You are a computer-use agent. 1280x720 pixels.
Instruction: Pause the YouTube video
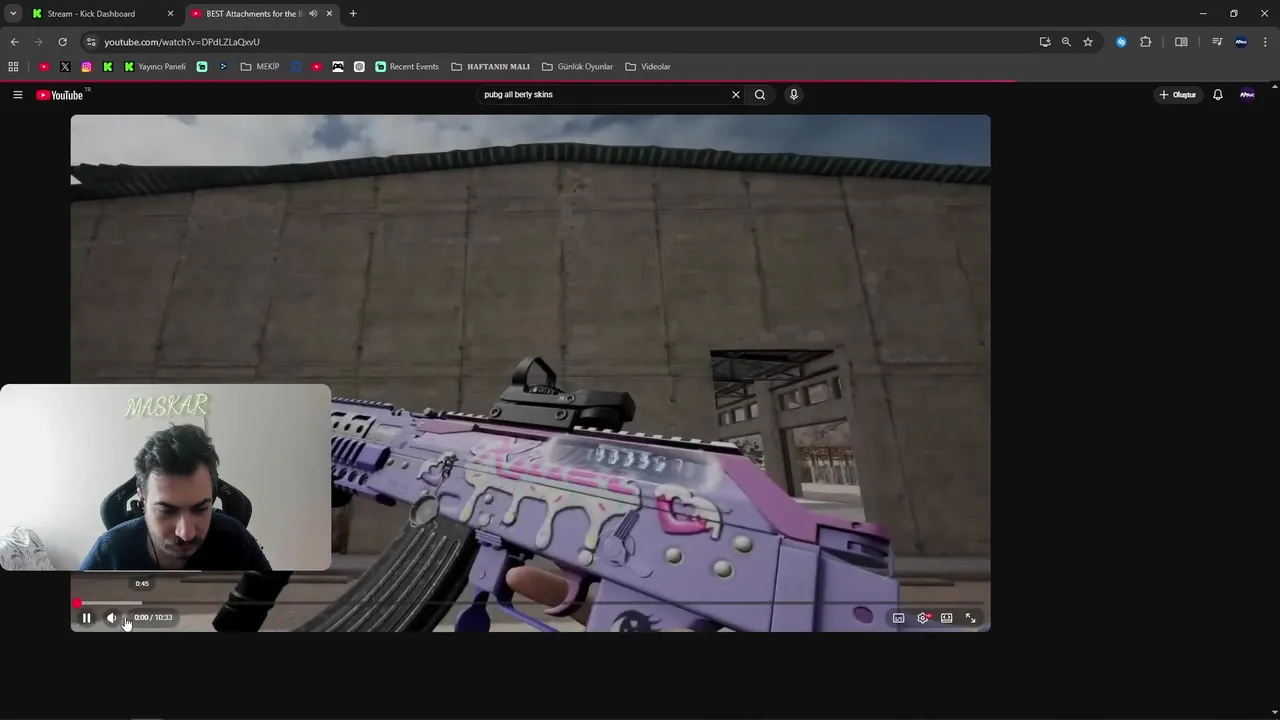point(86,618)
